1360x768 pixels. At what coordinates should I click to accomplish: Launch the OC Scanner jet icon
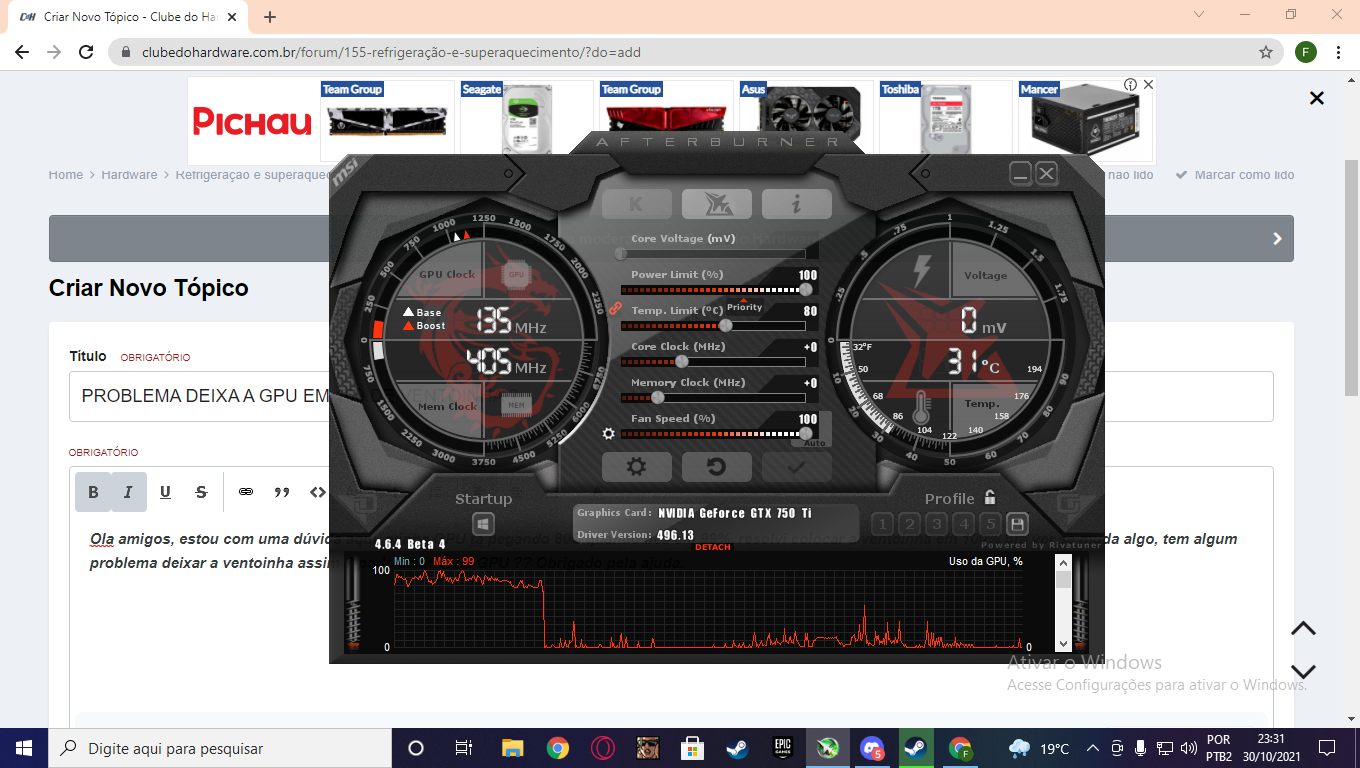point(717,204)
